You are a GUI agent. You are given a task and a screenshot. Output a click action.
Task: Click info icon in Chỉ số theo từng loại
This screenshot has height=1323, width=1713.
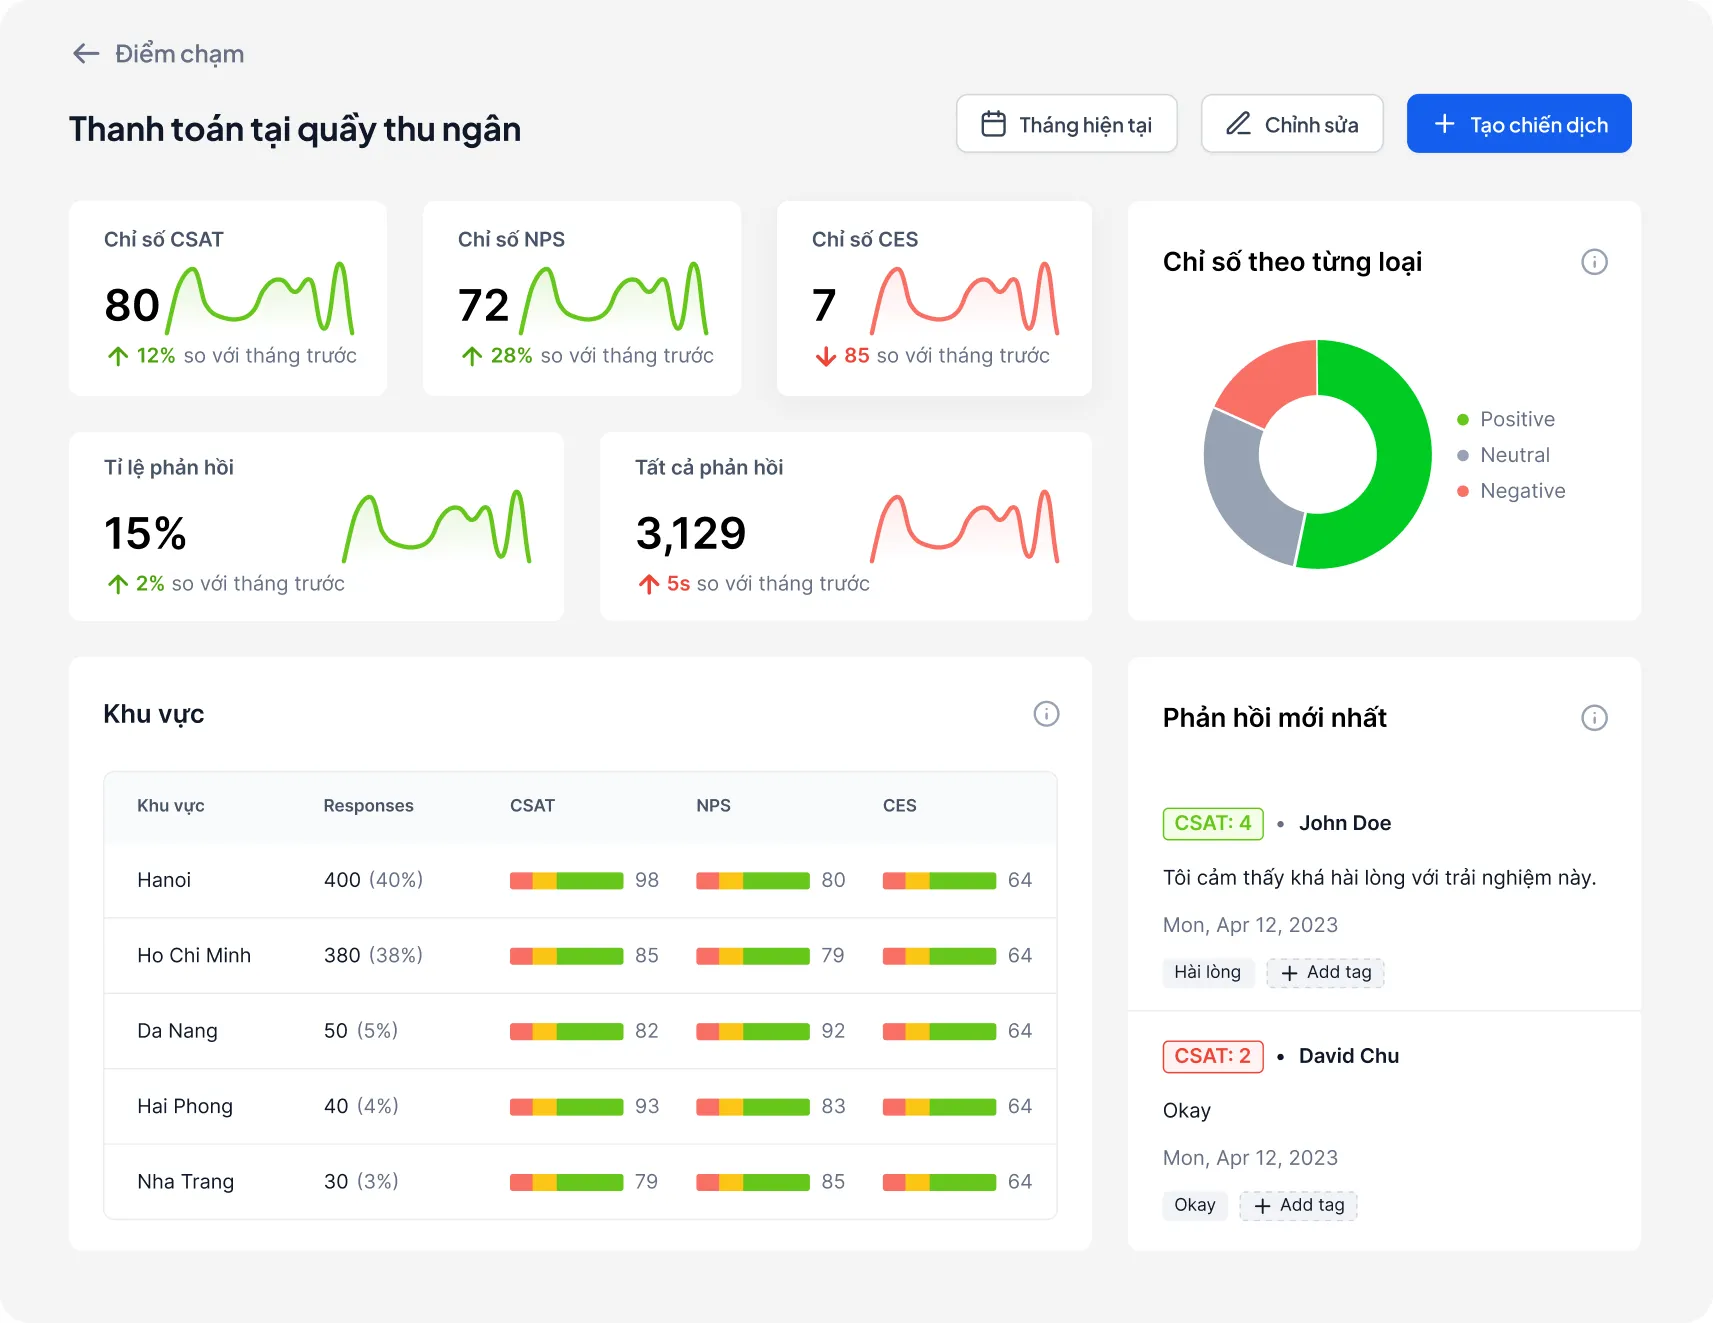[1594, 262]
